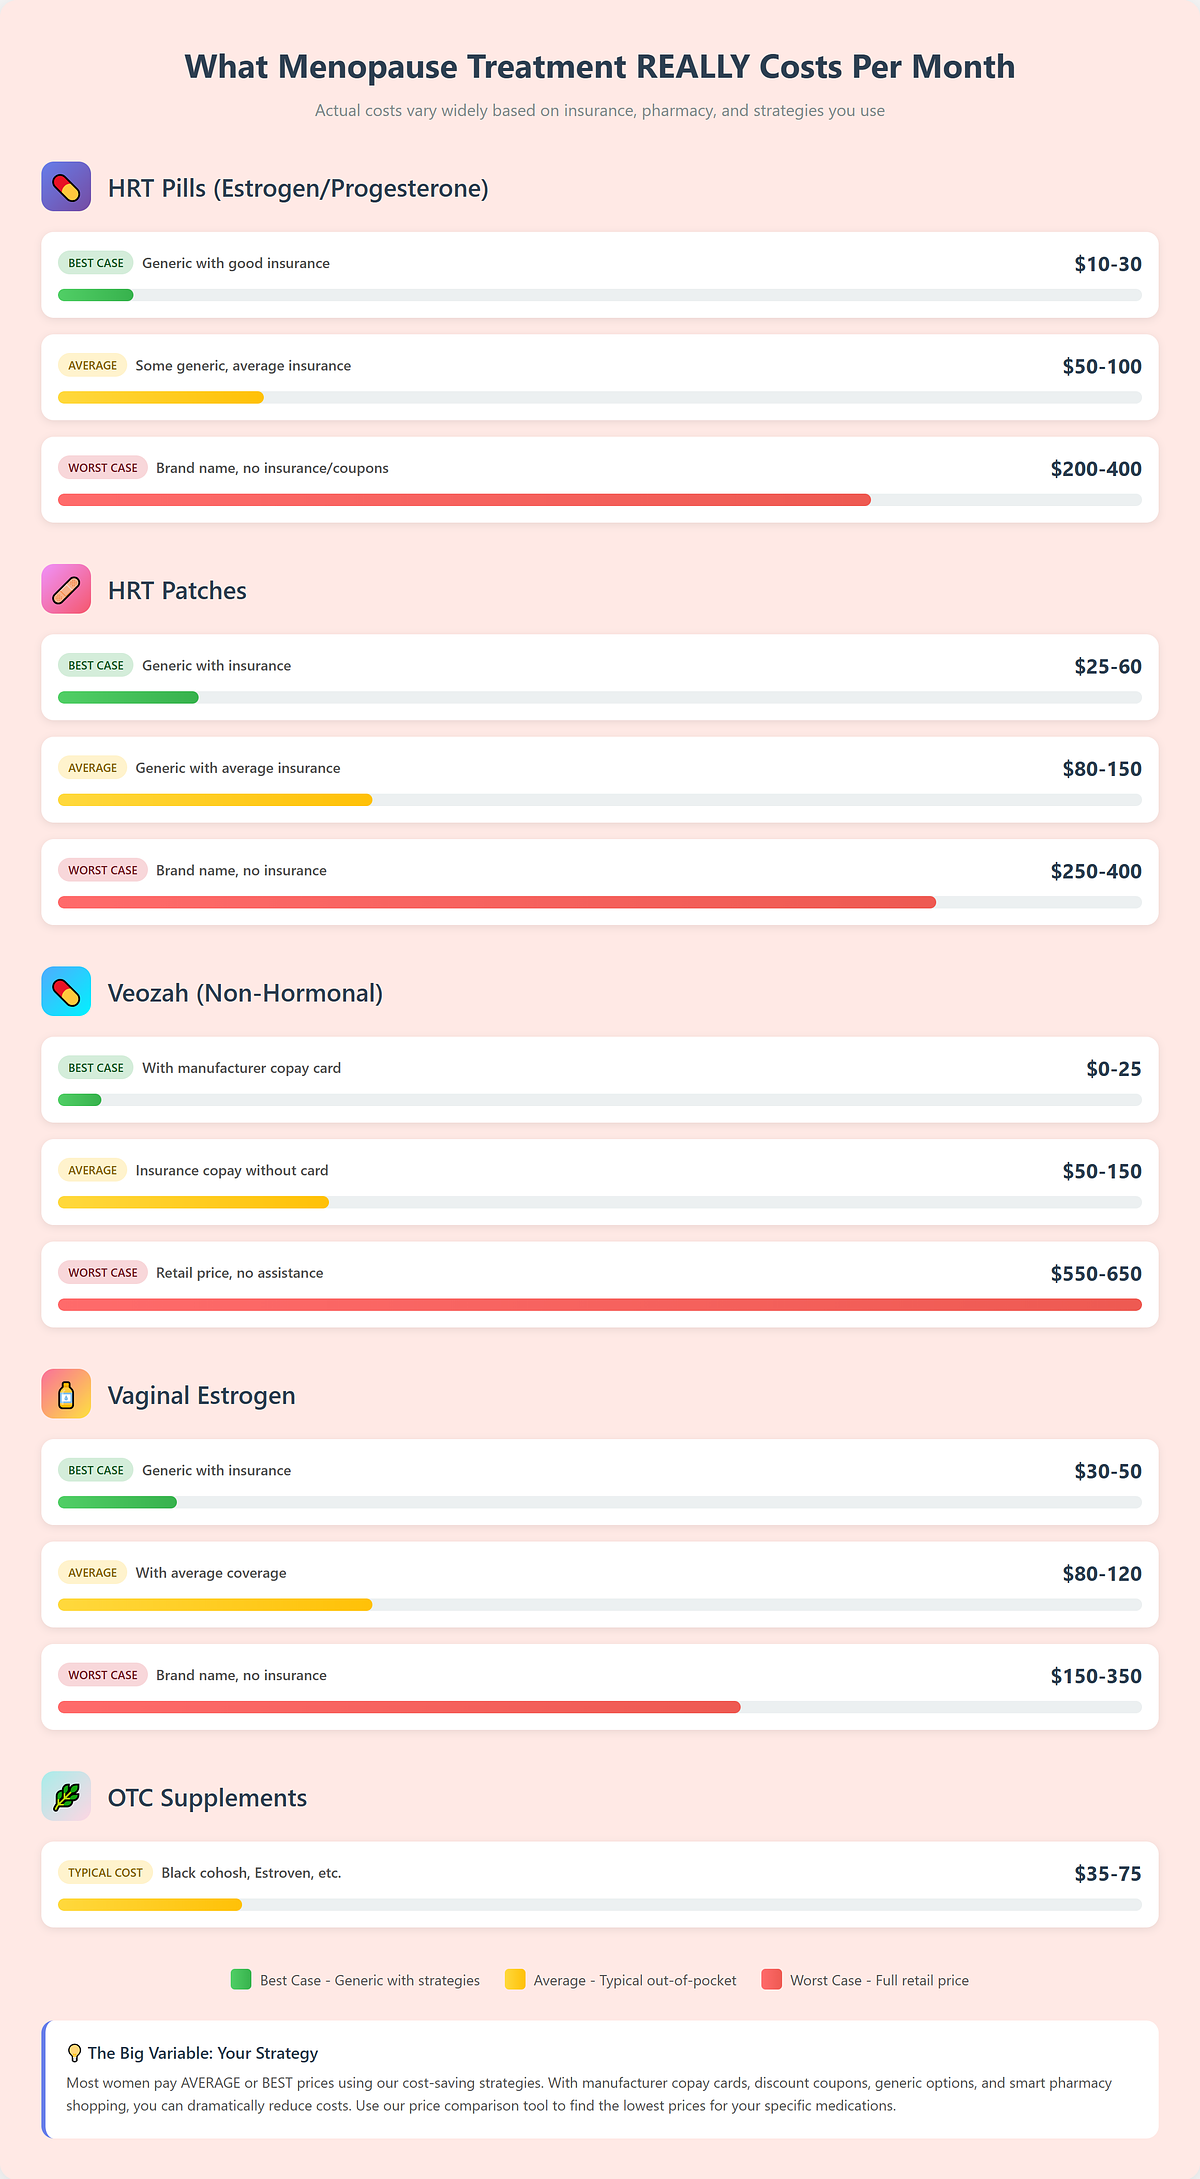Click the BEST CASE badge under HRT Patches
The width and height of the screenshot is (1200, 2179).
point(96,666)
